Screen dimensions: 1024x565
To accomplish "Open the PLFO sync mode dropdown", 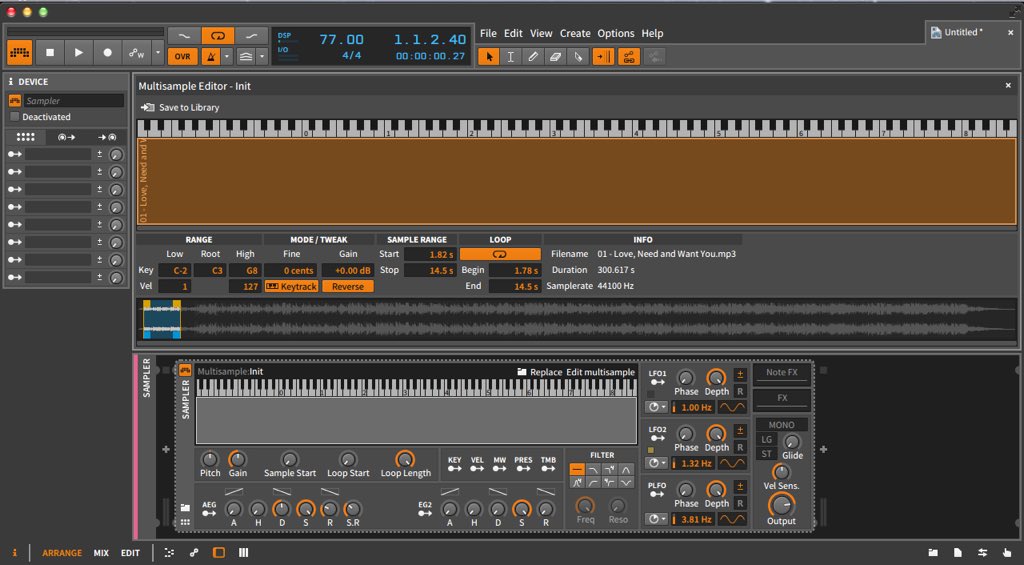I will [x=656, y=519].
